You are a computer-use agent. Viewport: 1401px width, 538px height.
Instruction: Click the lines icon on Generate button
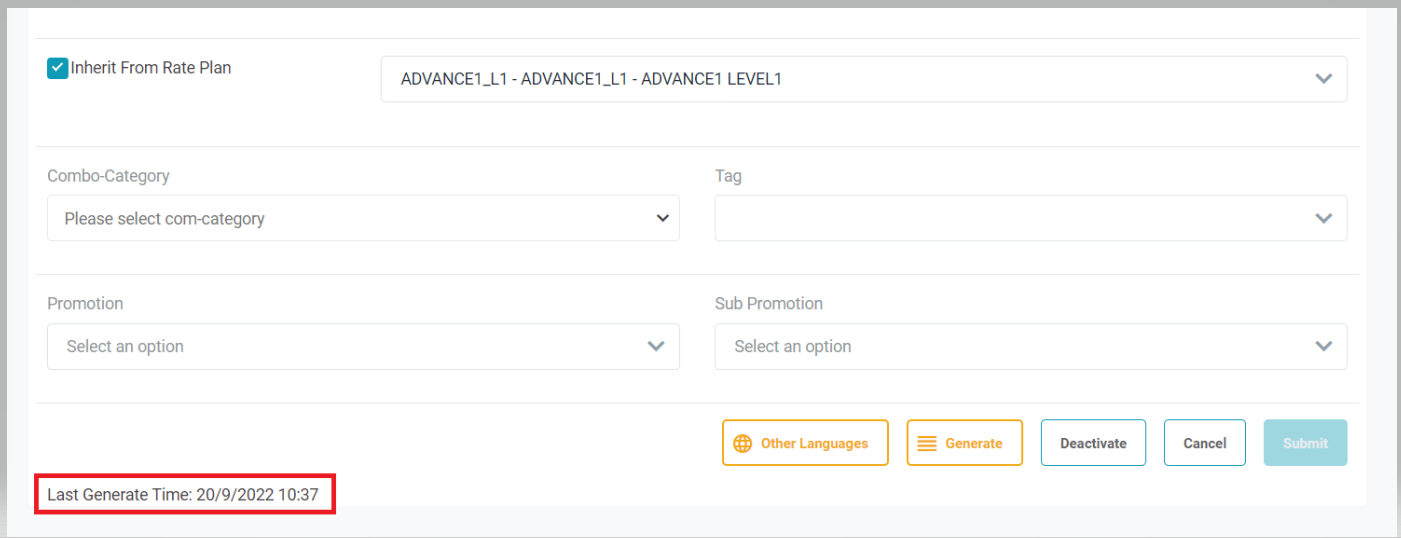tap(927, 443)
